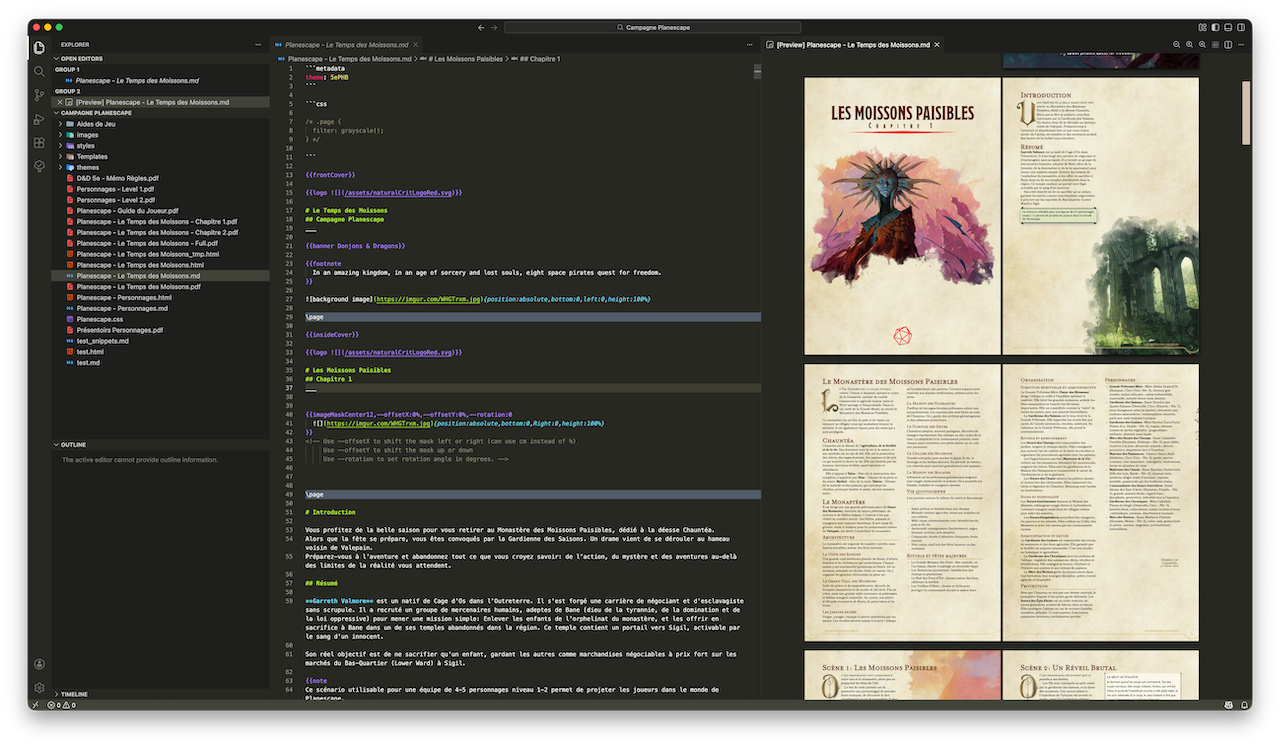Open the Extensions view
This screenshot has width=1280, height=747.
[39, 143]
